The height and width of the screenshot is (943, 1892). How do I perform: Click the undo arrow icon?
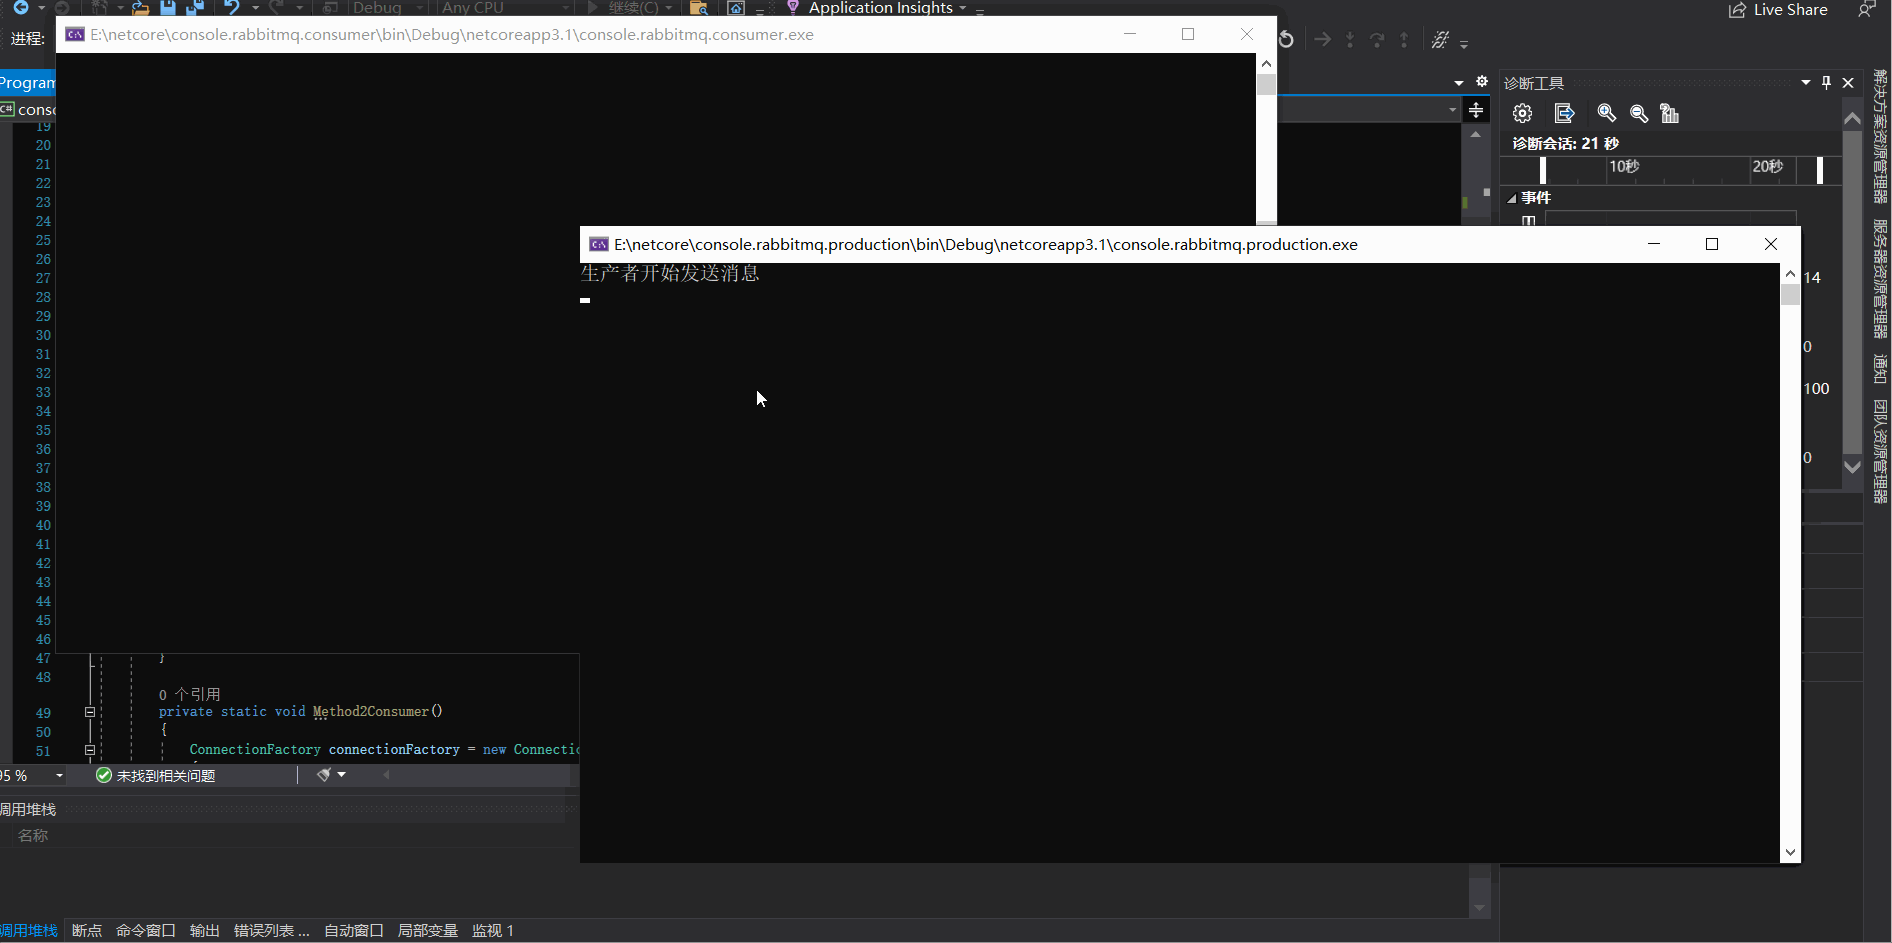[232, 7]
